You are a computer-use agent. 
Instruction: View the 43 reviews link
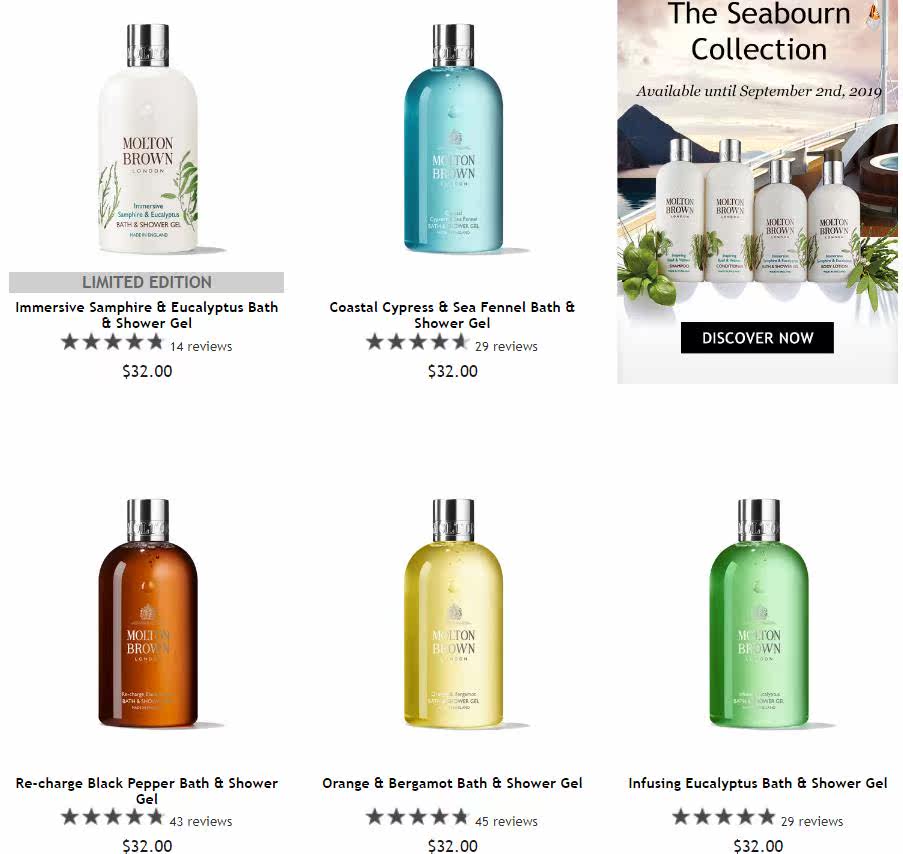point(201,822)
